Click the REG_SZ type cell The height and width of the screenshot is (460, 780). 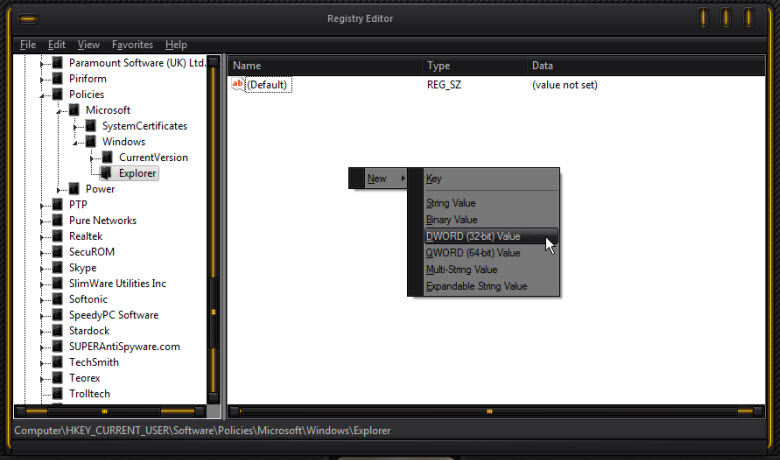444,85
